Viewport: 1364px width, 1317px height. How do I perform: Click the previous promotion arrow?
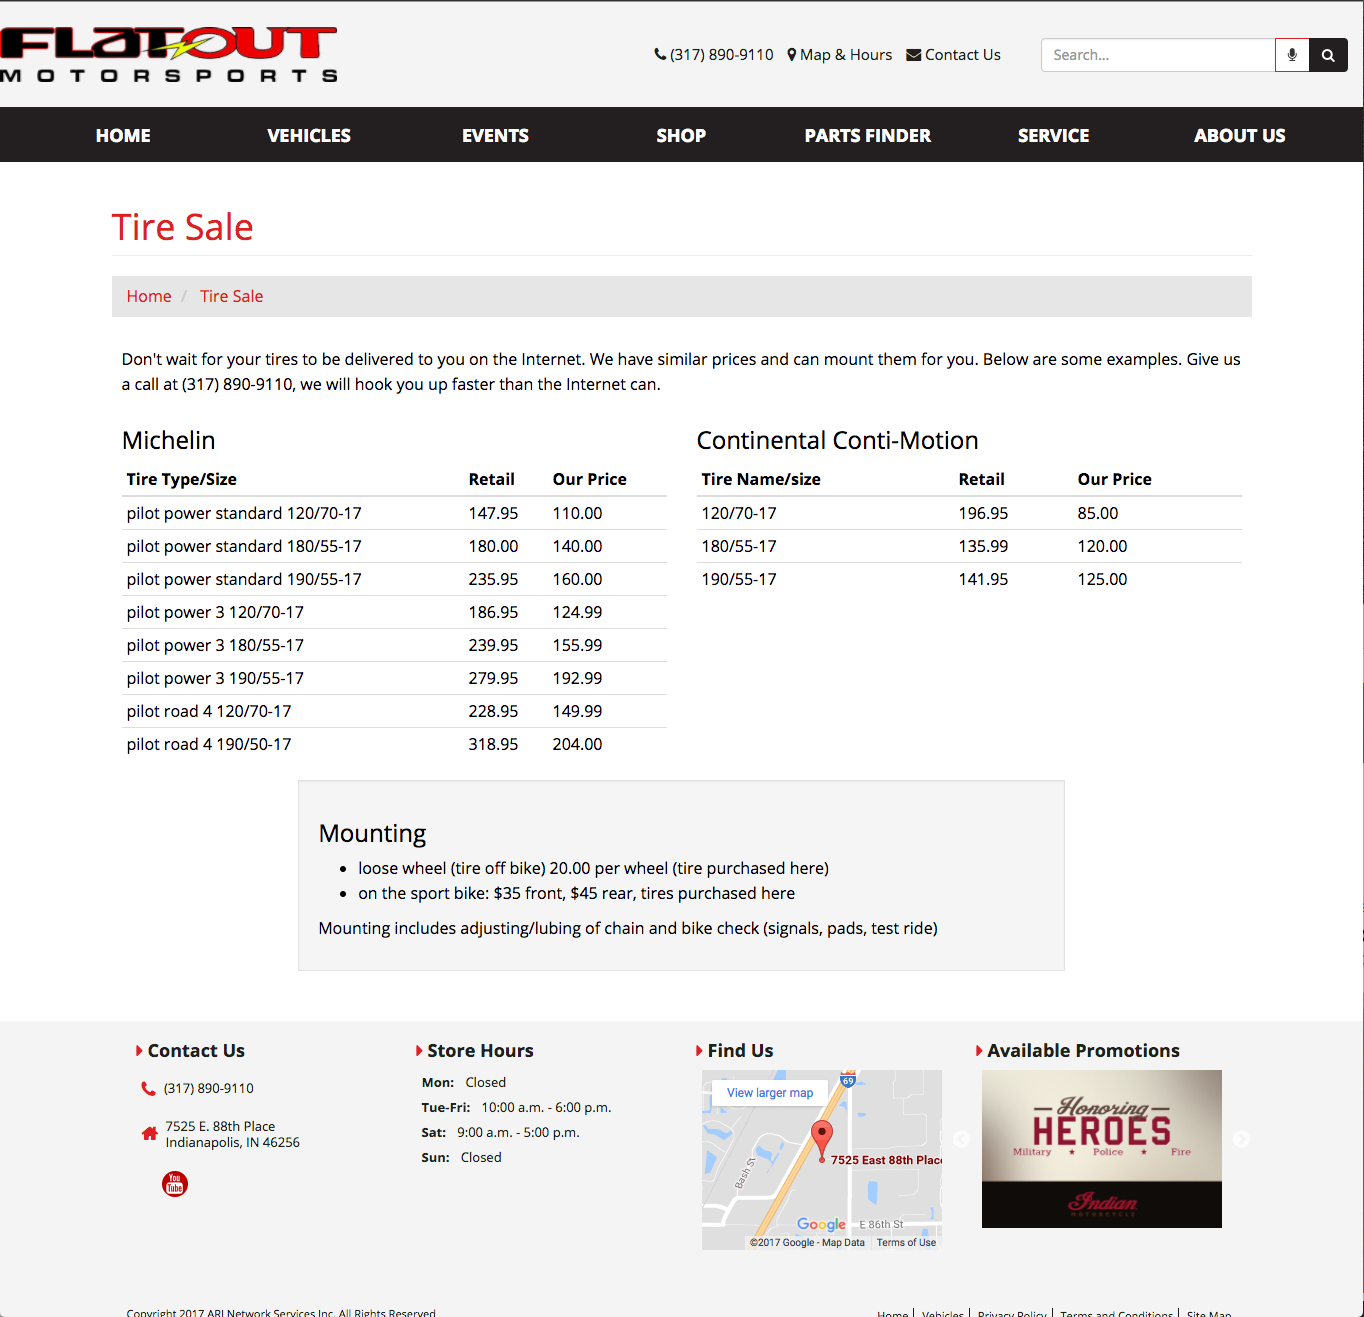point(961,1139)
